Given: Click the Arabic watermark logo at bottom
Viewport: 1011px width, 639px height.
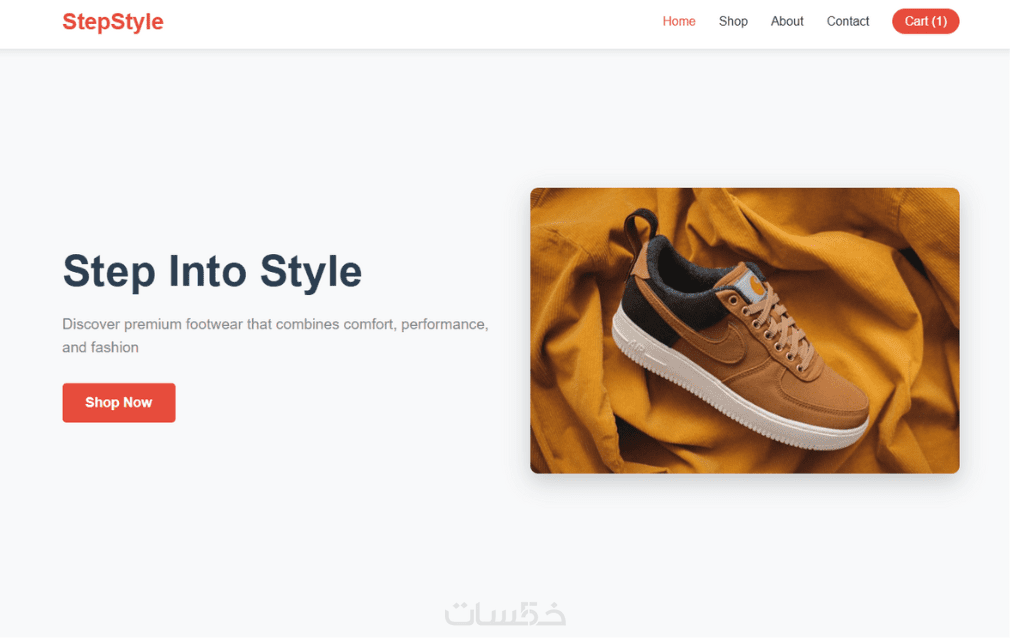Looking at the screenshot, I should (x=505, y=614).
